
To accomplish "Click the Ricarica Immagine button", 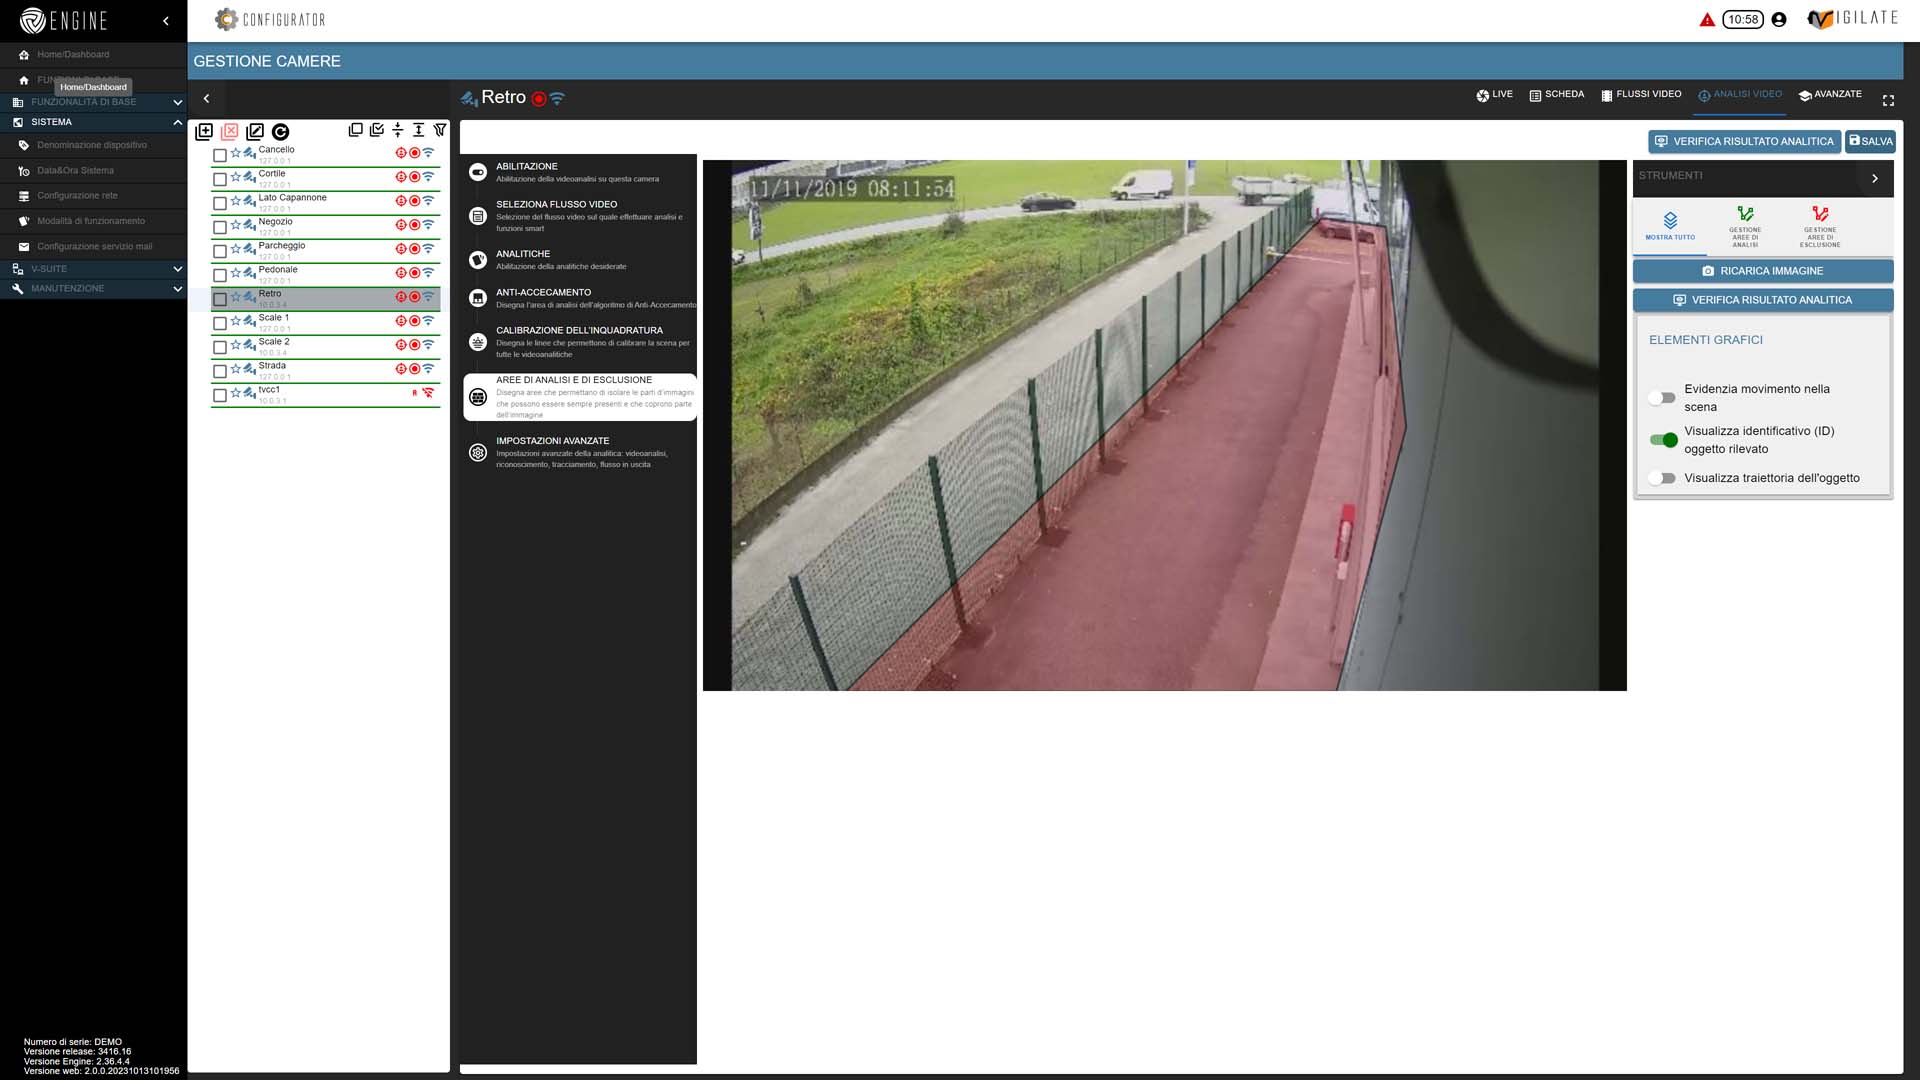I will pos(1763,271).
